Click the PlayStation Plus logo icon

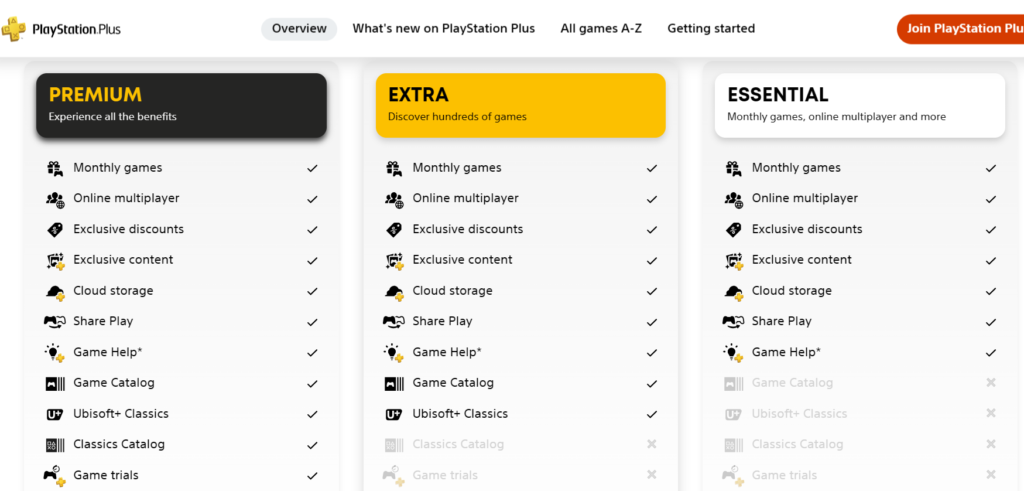pyautogui.click(x=12, y=29)
